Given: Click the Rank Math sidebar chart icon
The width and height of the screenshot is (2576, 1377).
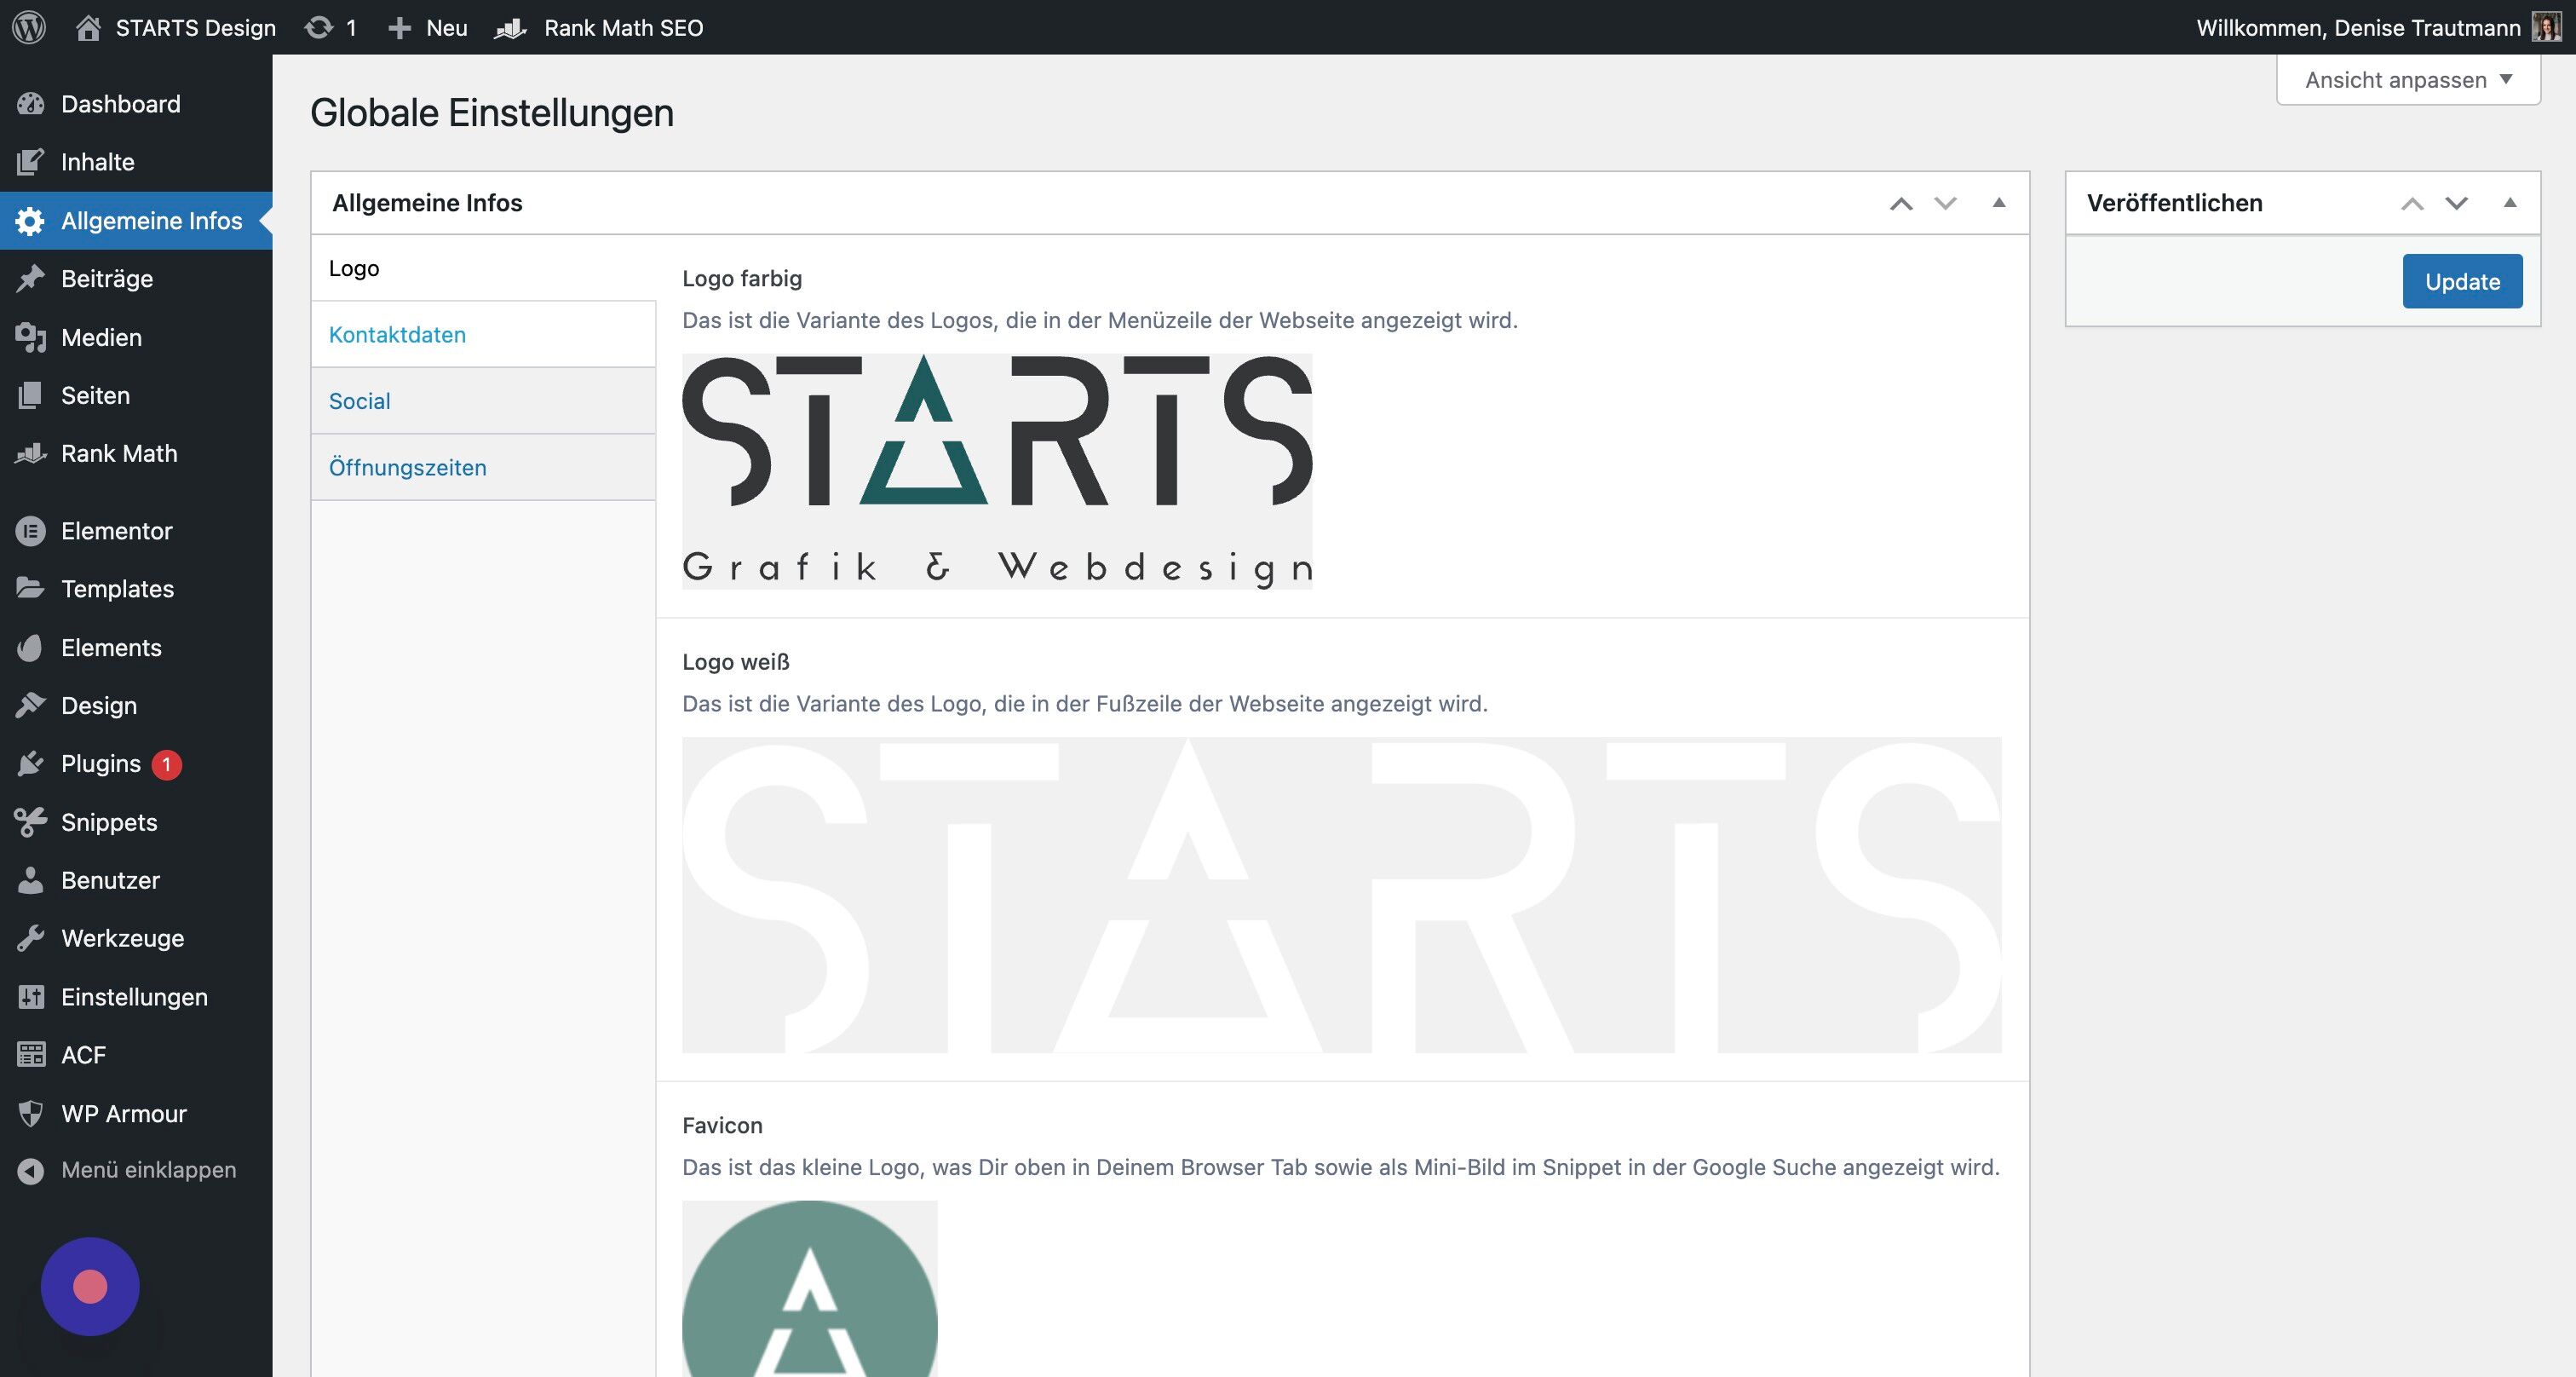Looking at the screenshot, I should tap(31, 454).
